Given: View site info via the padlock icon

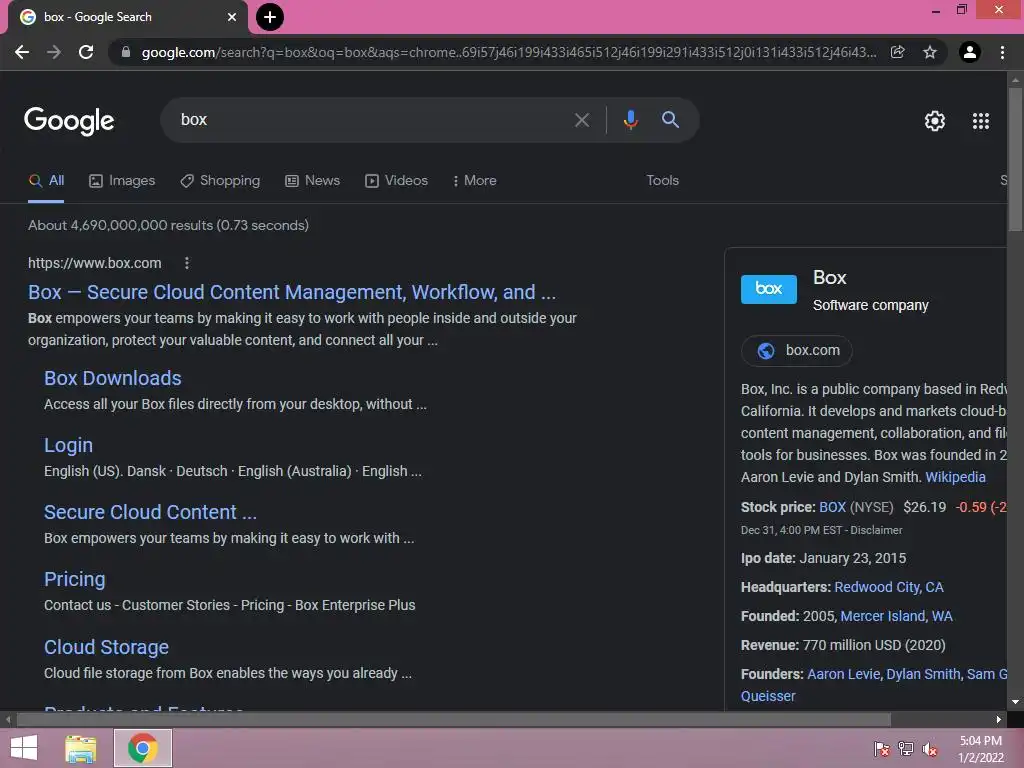Looking at the screenshot, I should point(126,52).
